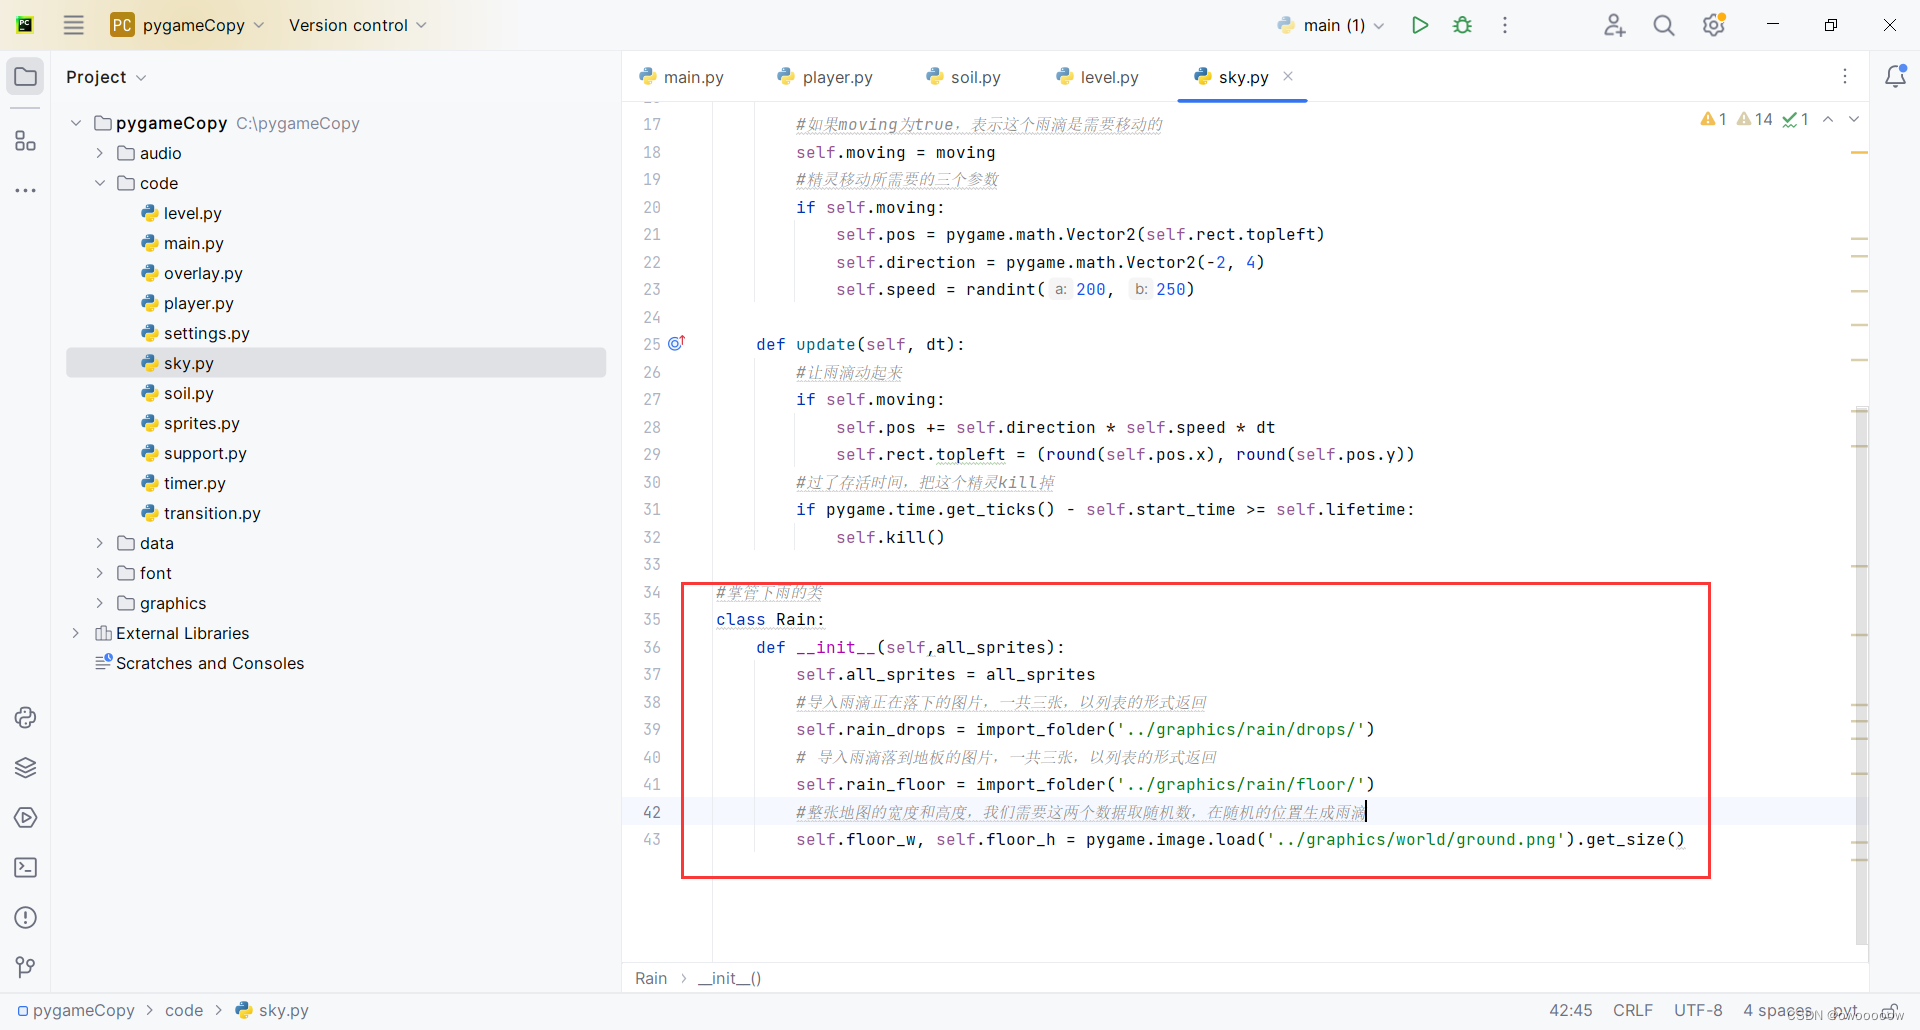The height and width of the screenshot is (1030, 1920).
Task: Switch to the player.py tab
Action: 825,77
